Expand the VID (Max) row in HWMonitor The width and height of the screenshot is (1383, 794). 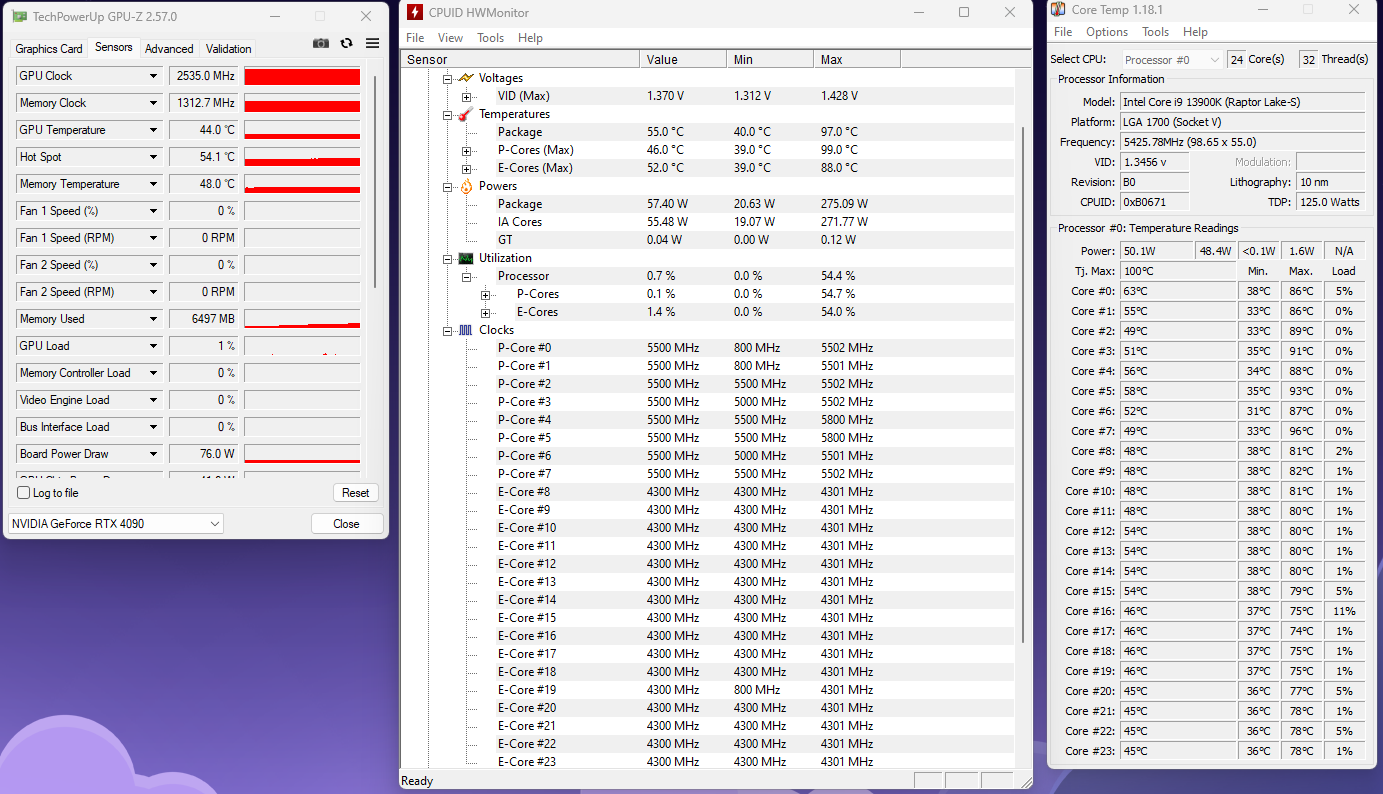466,96
